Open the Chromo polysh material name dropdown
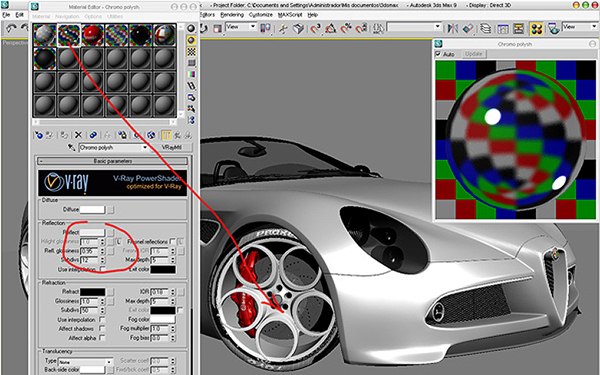 point(114,147)
